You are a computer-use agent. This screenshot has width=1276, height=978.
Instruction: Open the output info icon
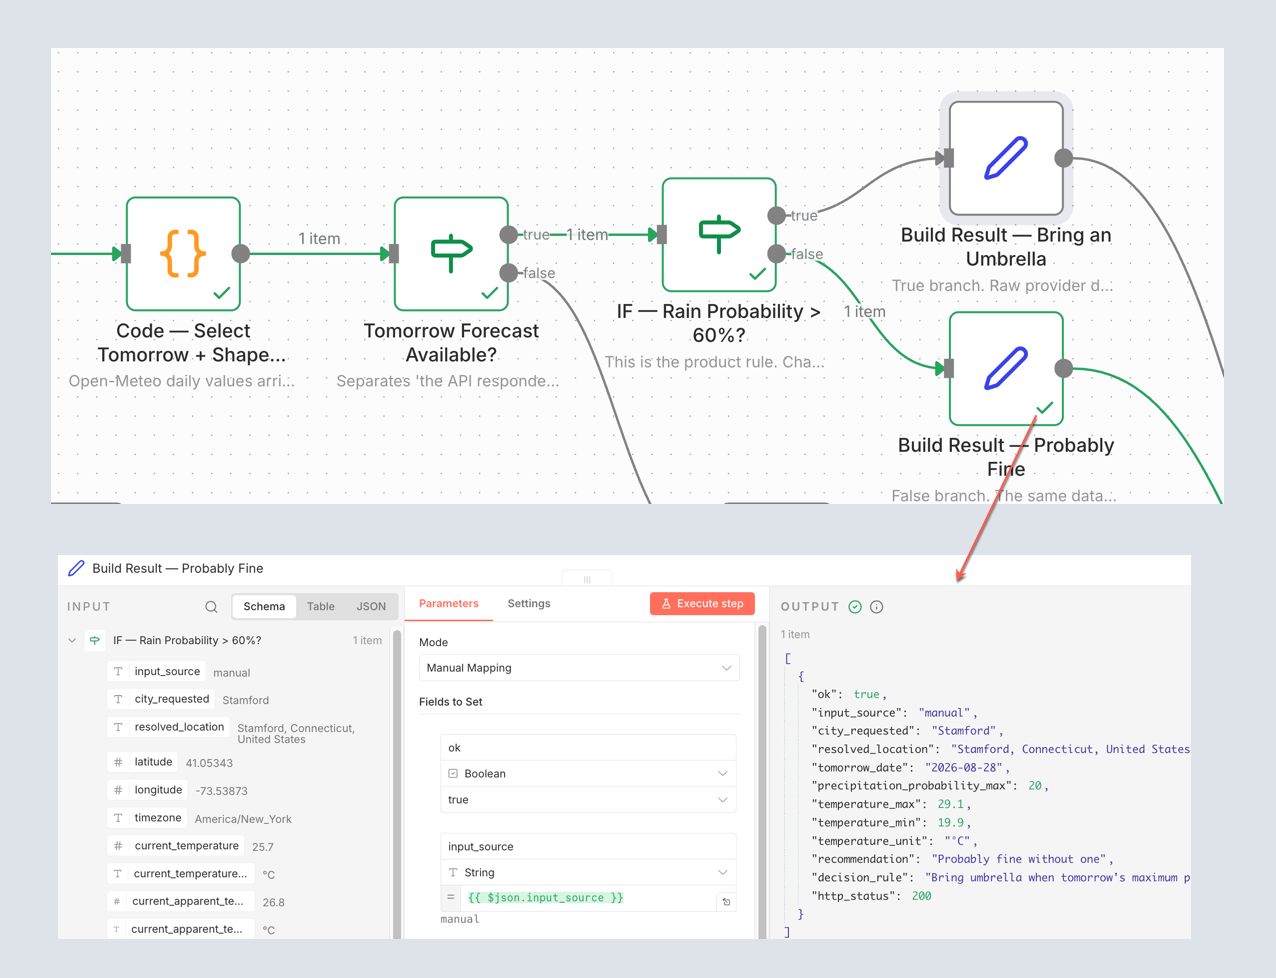877,607
